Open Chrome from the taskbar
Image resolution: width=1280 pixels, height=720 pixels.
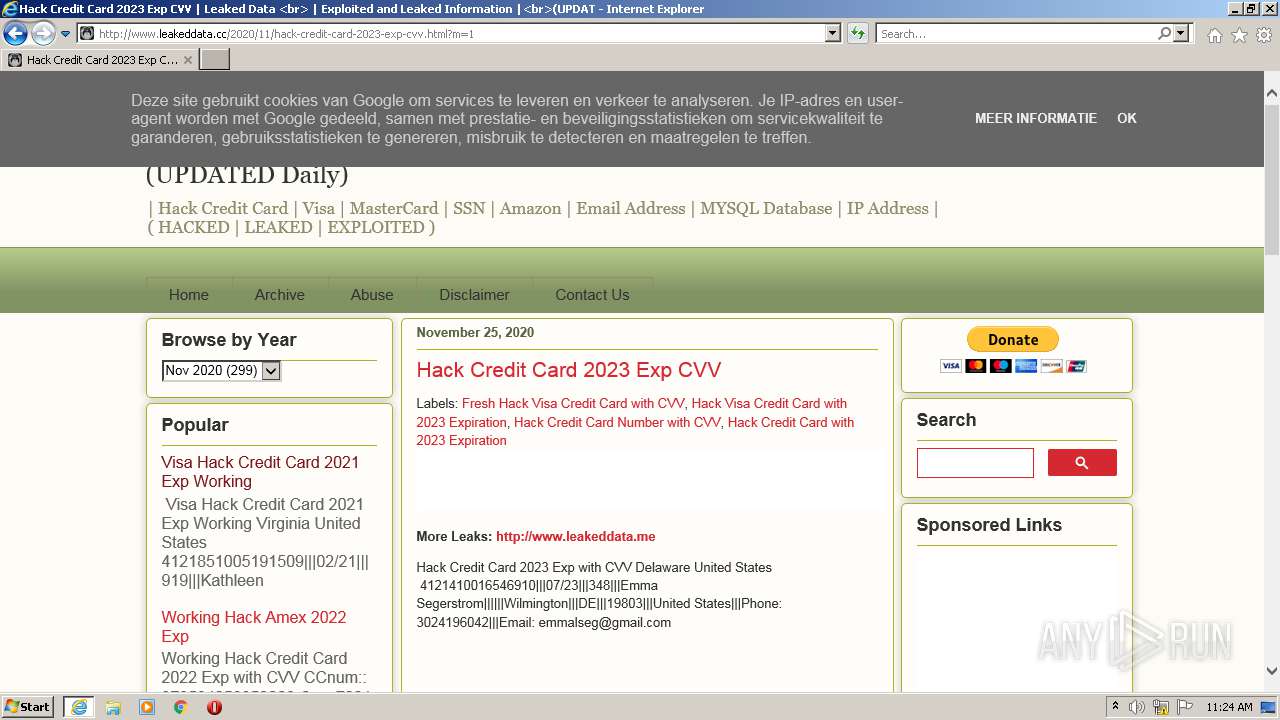(181, 707)
